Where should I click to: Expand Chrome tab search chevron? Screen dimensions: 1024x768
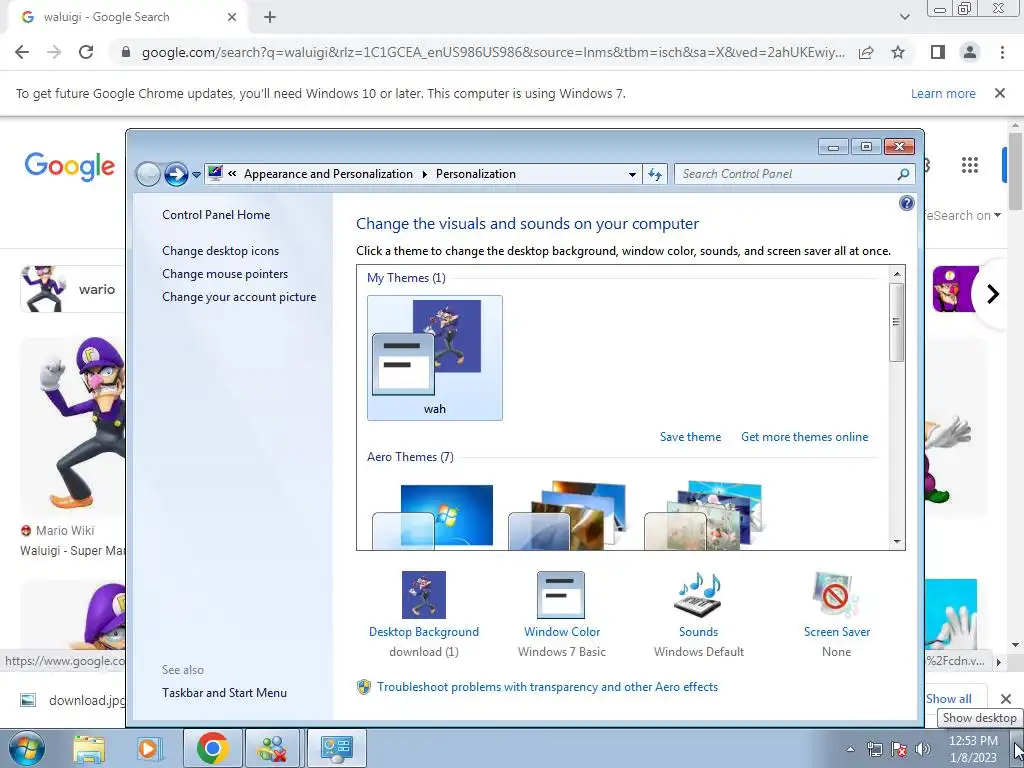(904, 18)
